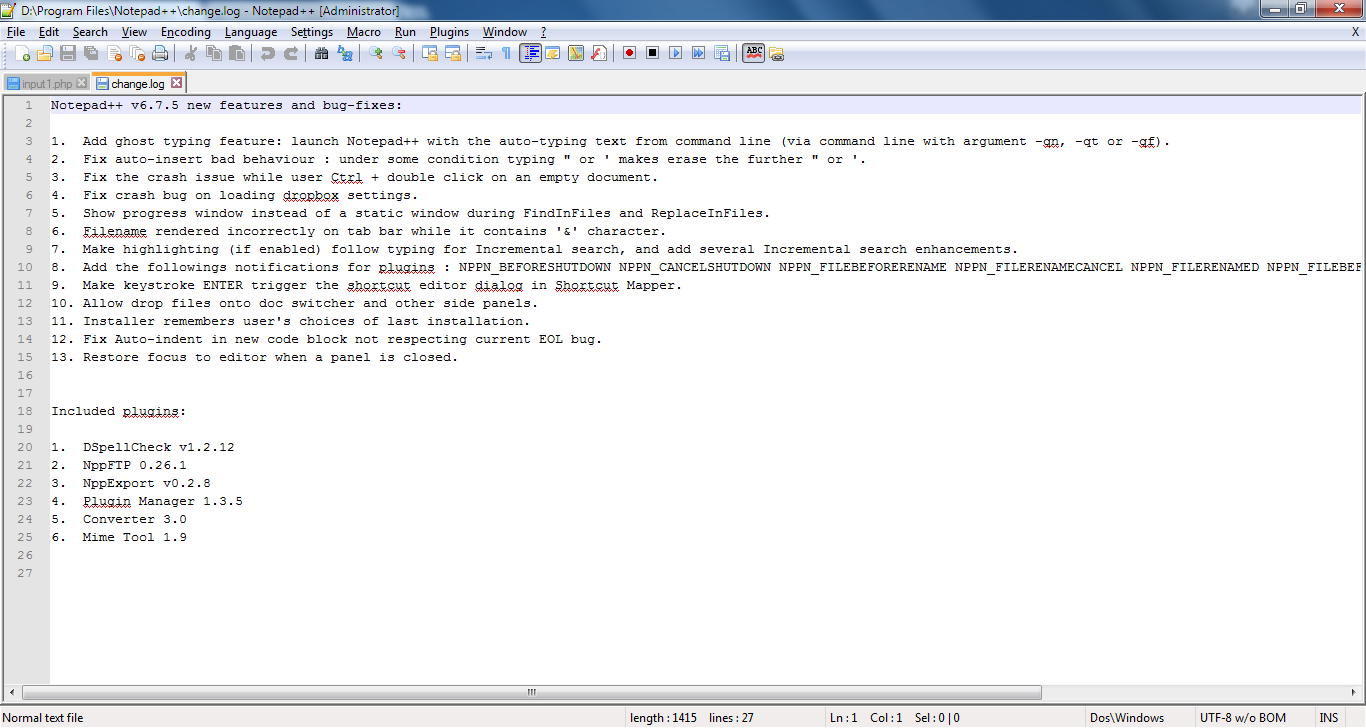
Task: Click the Redo toolbar icon
Action: pyautogui.click(x=291, y=53)
